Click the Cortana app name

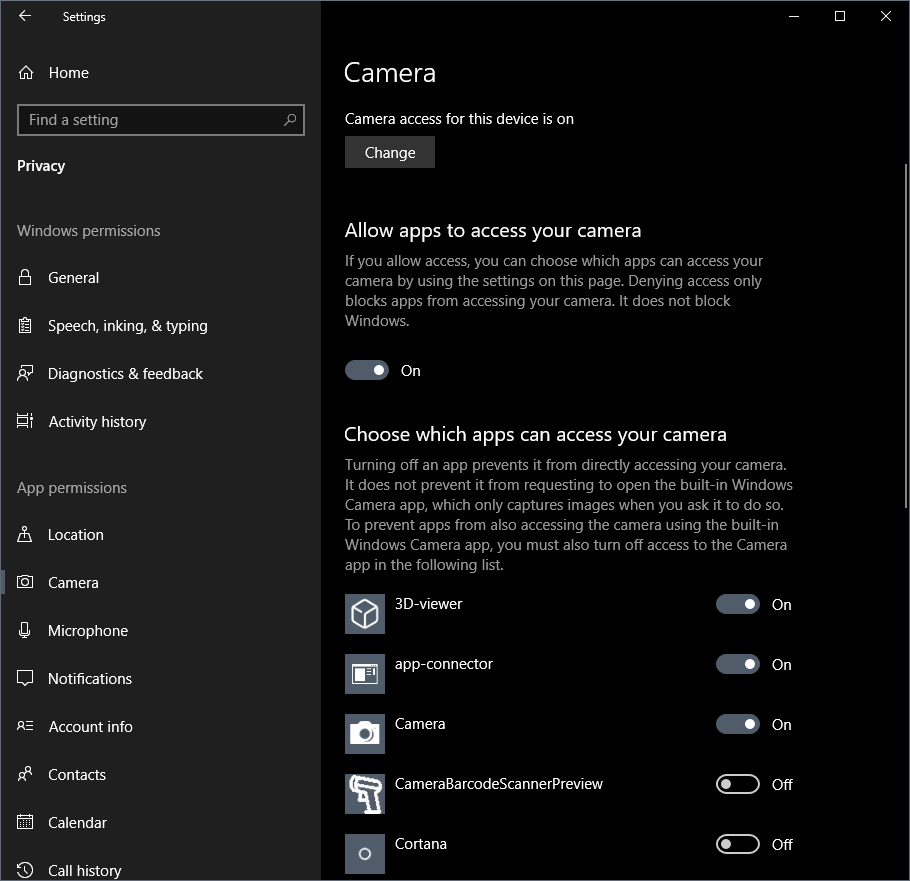(421, 844)
